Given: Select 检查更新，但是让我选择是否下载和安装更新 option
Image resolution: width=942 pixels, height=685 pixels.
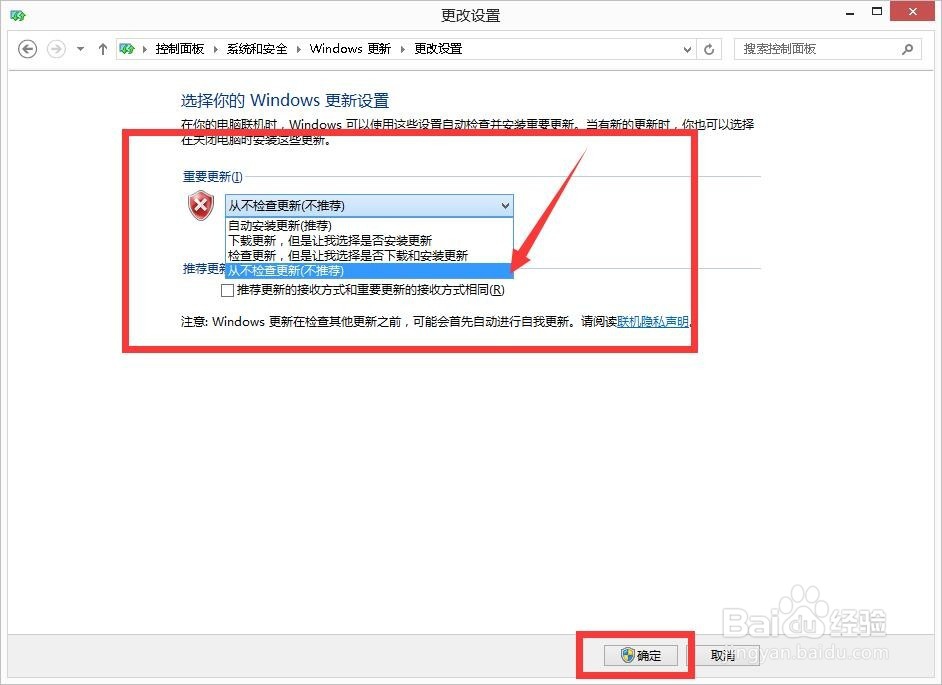Looking at the screenshot, I should [x=310, y=254].
